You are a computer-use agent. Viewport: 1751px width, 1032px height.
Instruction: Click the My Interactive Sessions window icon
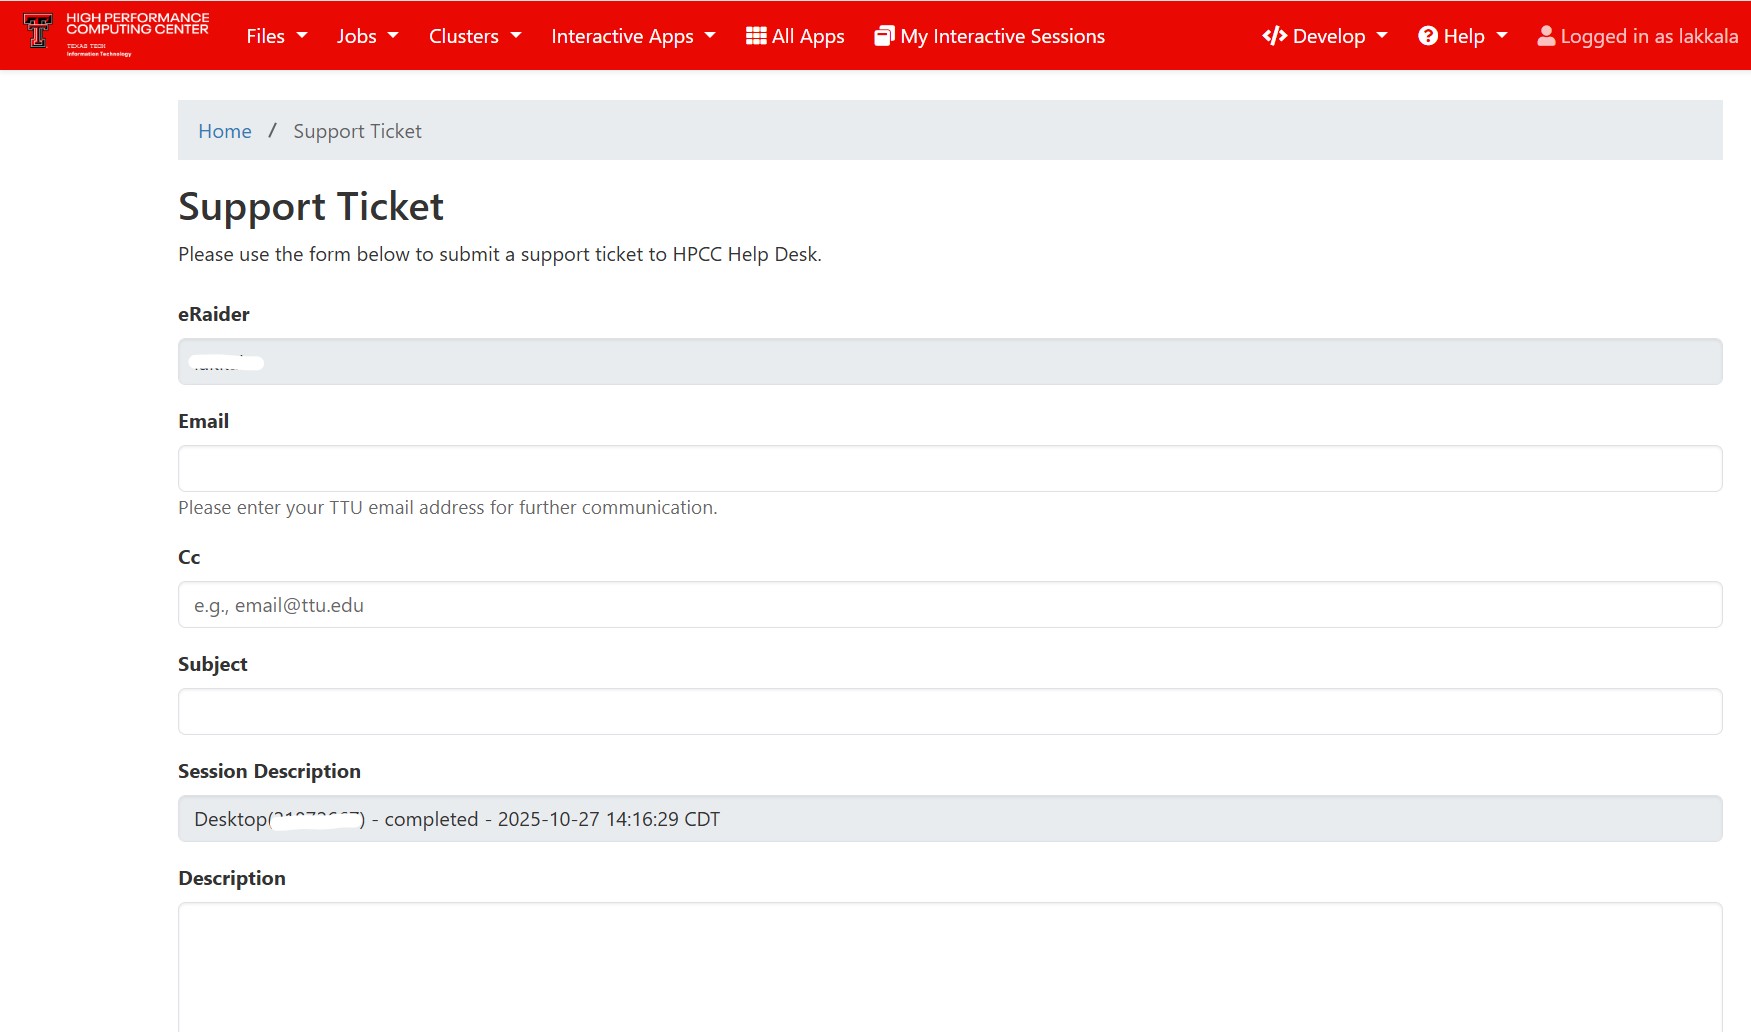(x=884, y=34)
